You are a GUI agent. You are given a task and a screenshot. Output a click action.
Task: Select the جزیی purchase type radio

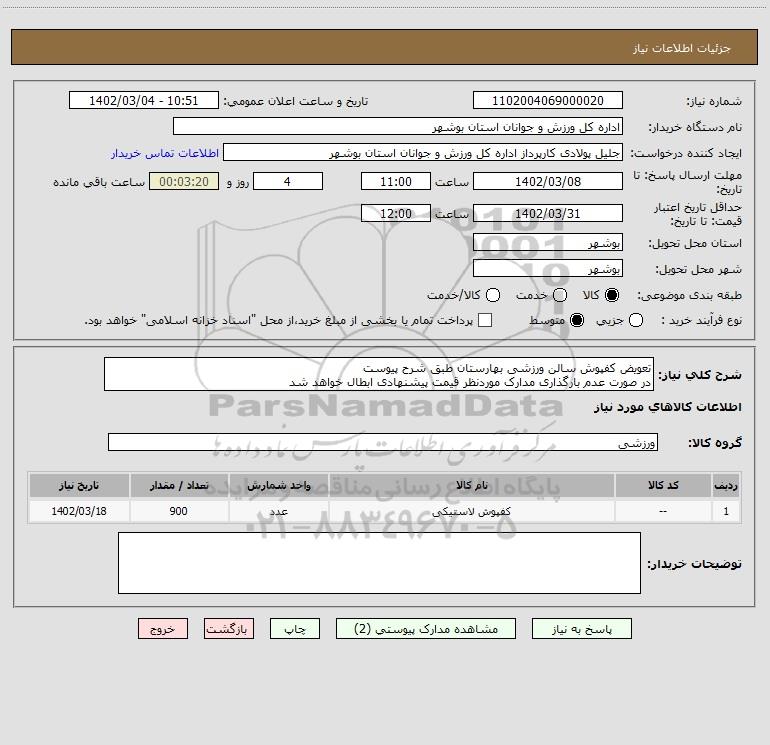[x=636, y=320]
